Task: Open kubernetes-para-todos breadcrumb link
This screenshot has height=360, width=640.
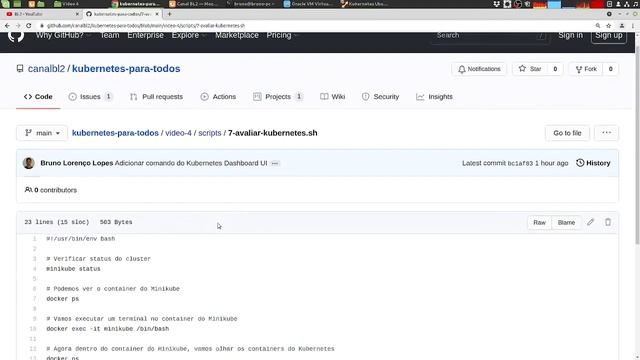Action: click(x=115, y=133)
